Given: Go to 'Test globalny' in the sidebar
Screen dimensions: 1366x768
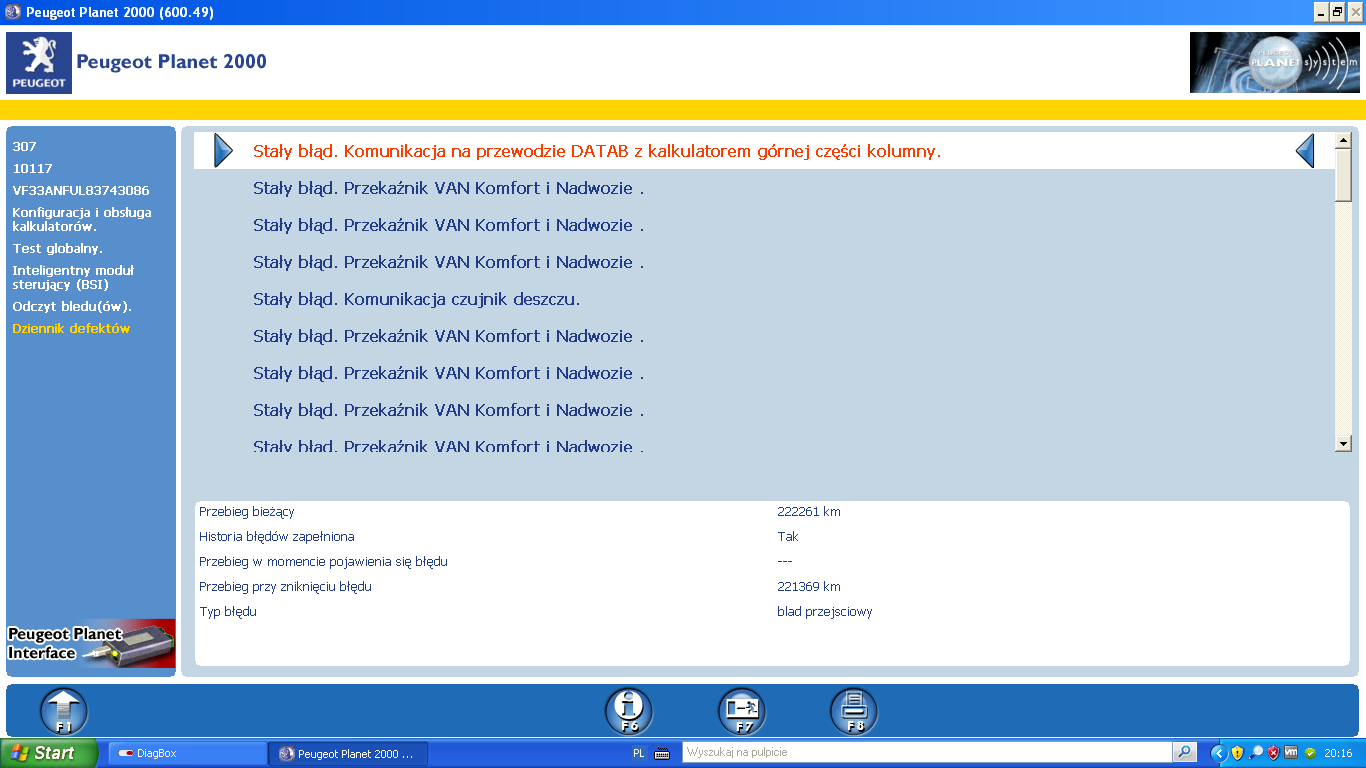Looking at the screenshot, I should pyautogui.click(x=58, y=248).
